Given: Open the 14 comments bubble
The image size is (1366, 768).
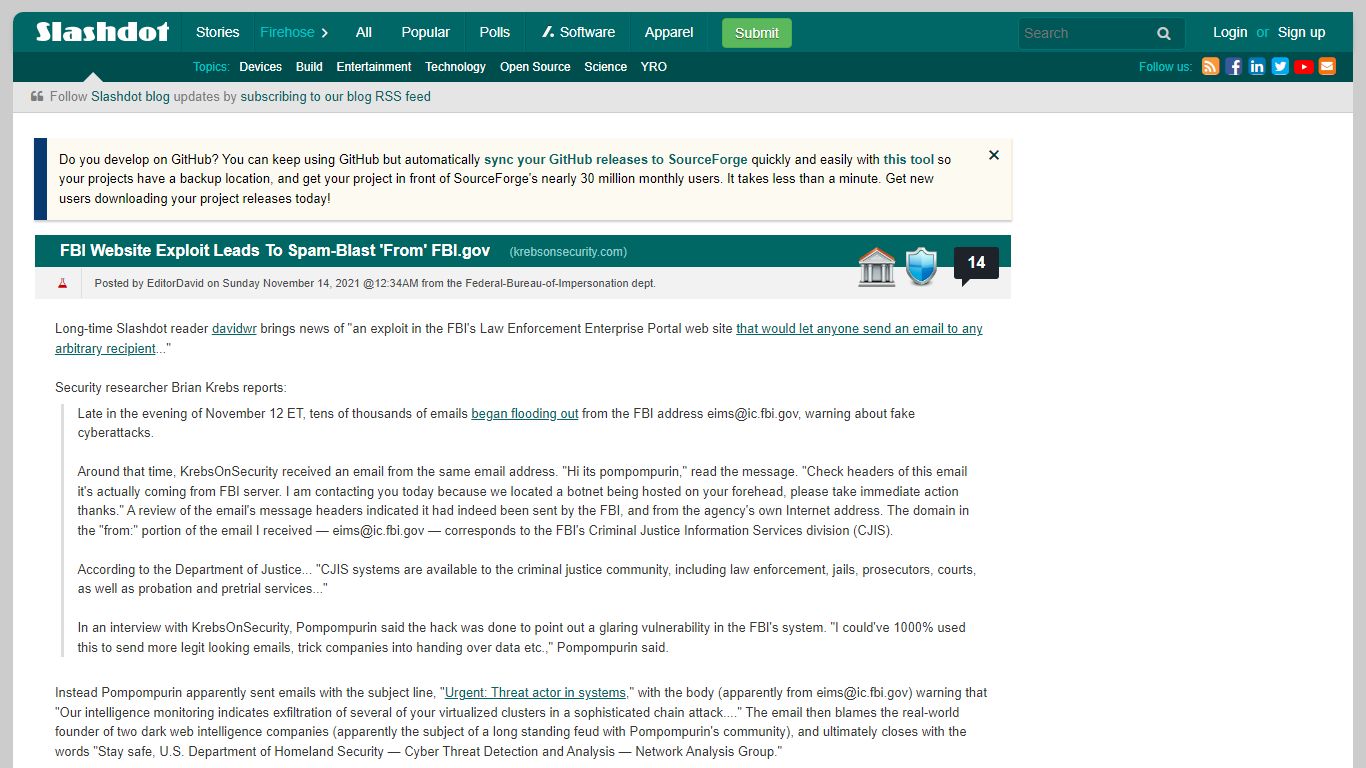Looking at the screenshot, I should point(976,264).
